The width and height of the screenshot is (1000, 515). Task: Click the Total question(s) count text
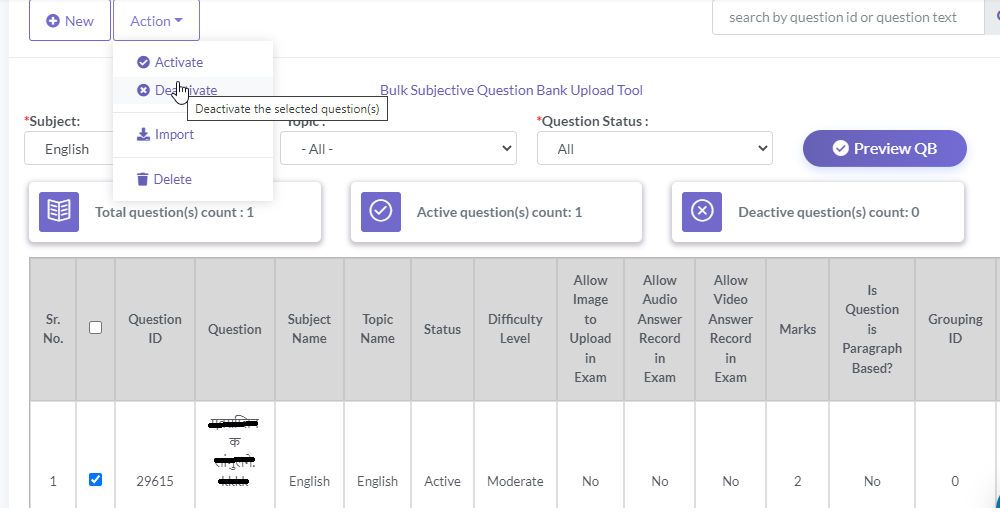[x=175, y=212]
